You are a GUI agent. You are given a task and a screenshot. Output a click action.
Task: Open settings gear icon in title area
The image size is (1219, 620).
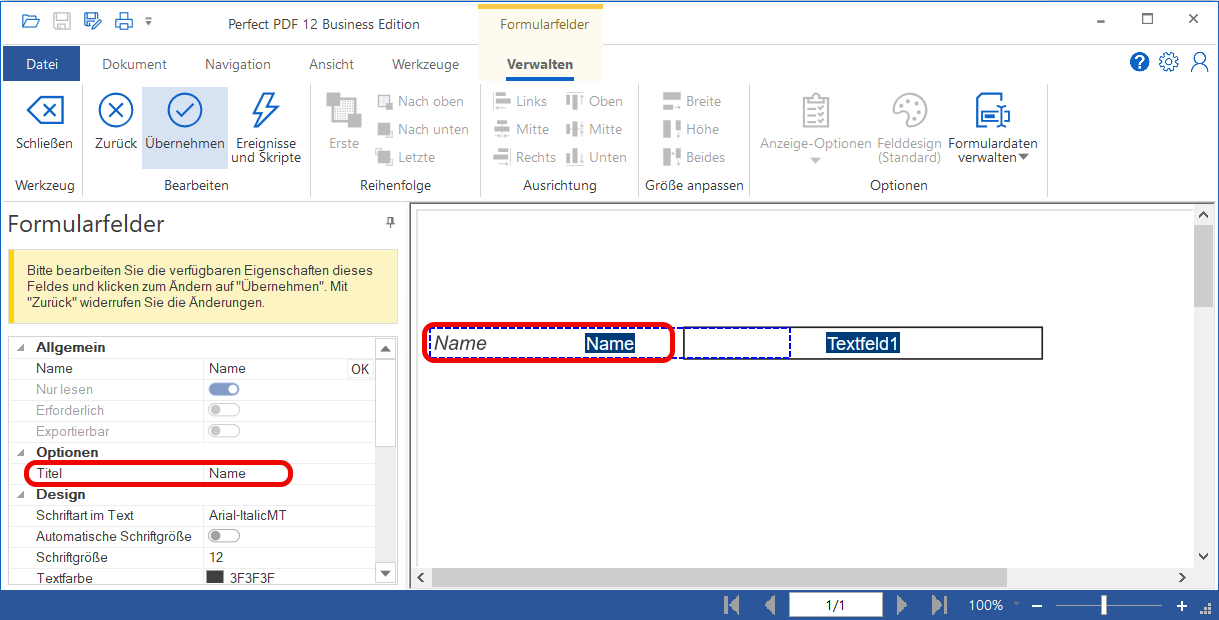(1168, 62)
